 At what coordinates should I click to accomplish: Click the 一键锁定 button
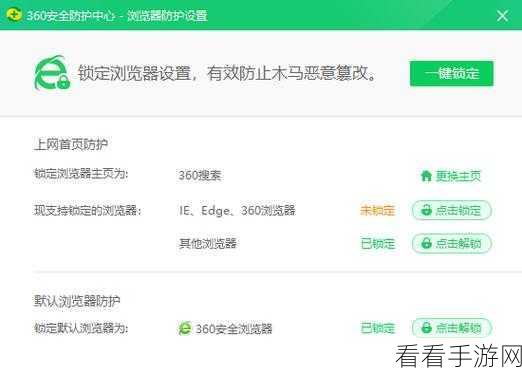(451, 73)
